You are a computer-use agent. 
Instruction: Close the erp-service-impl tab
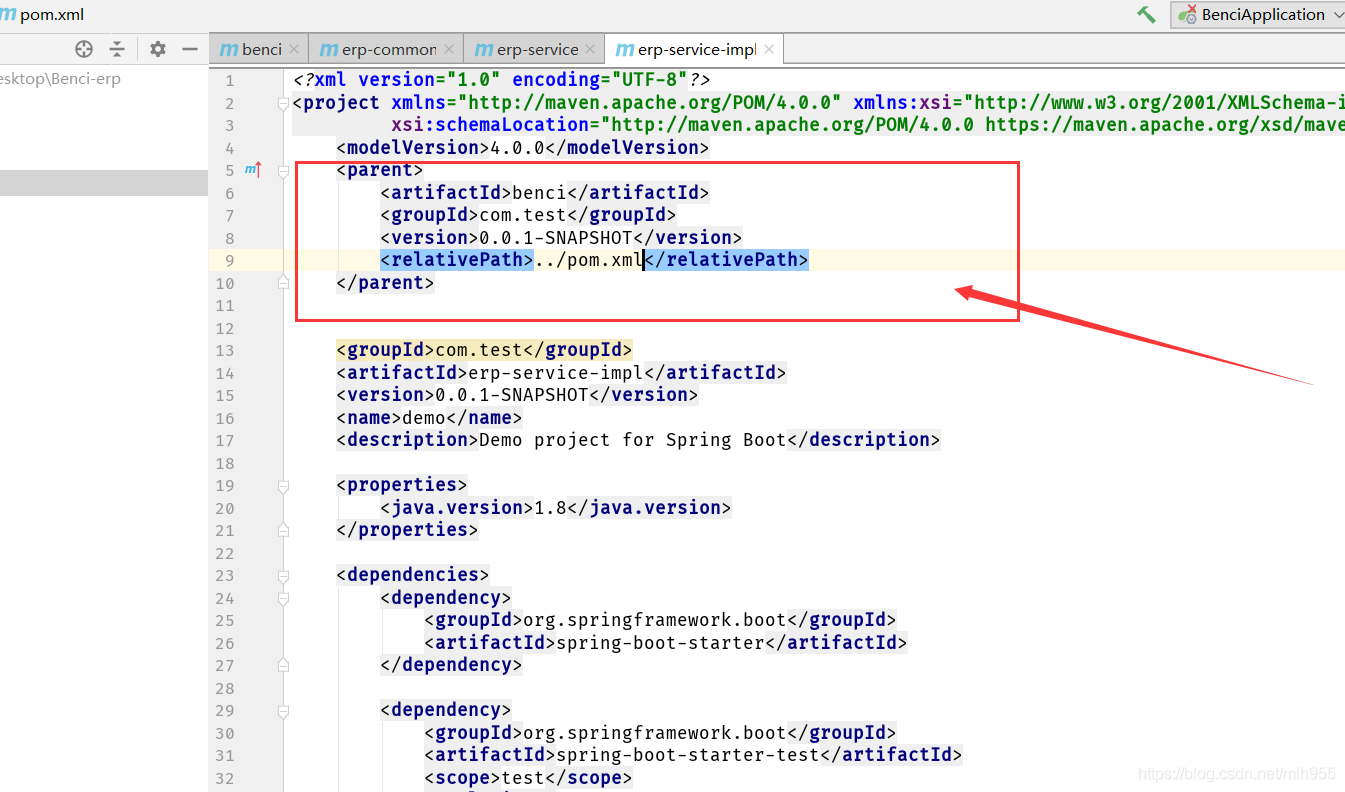click(x=768, y=49)
